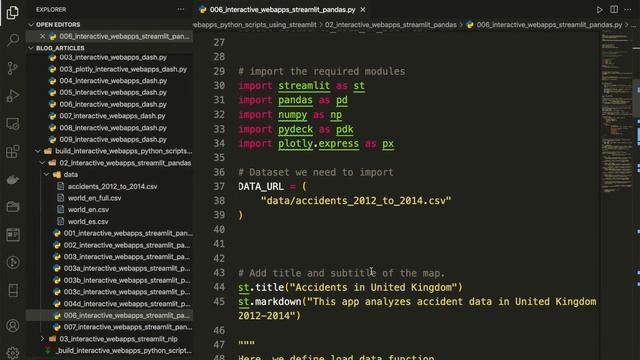
Task: Click st.title text on line 44
Action: 261,287
